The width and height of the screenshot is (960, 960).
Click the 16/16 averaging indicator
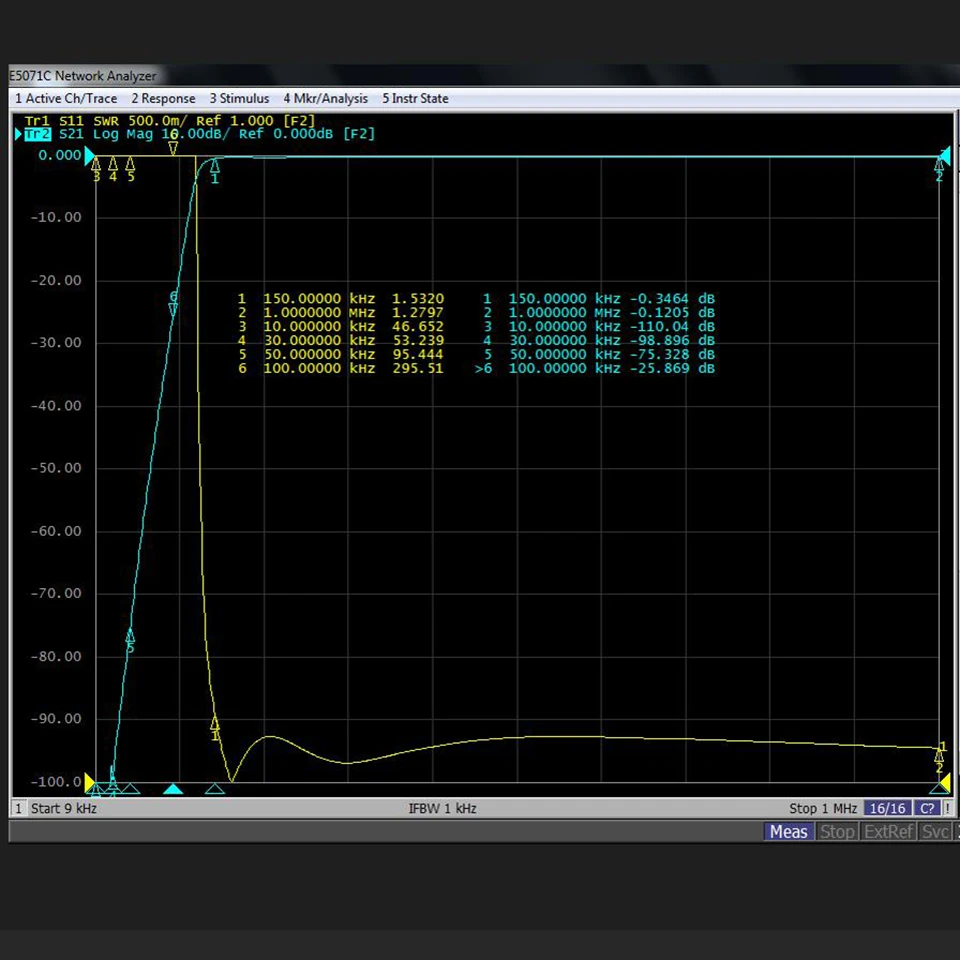click(888, 808)
